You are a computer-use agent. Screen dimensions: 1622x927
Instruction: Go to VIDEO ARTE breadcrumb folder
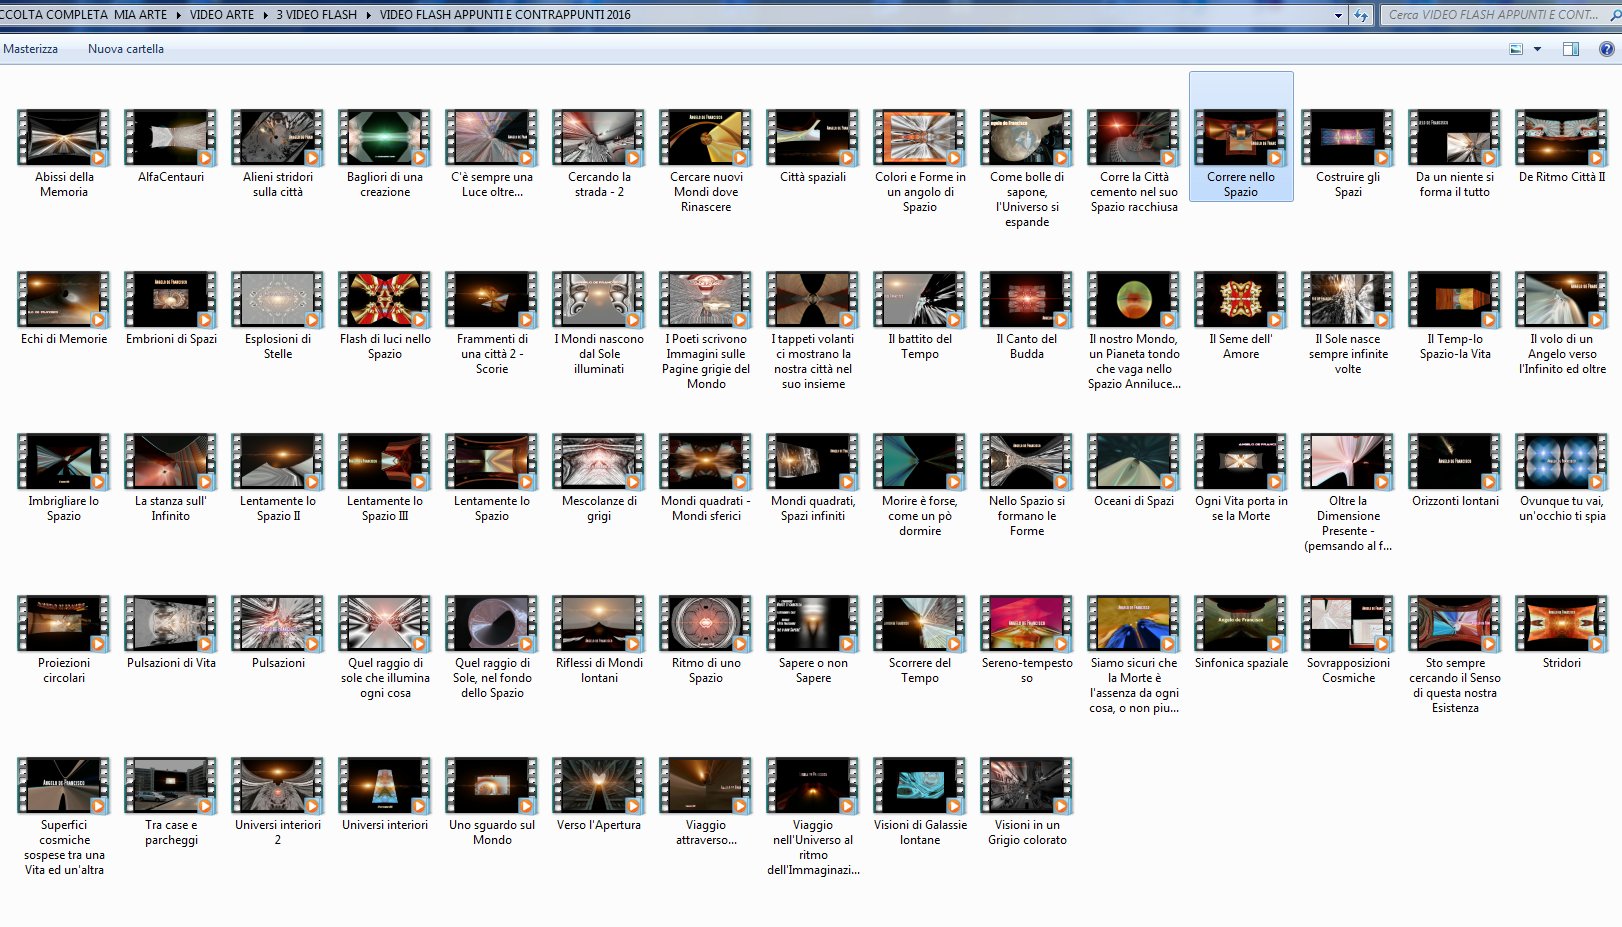(221, 15)
